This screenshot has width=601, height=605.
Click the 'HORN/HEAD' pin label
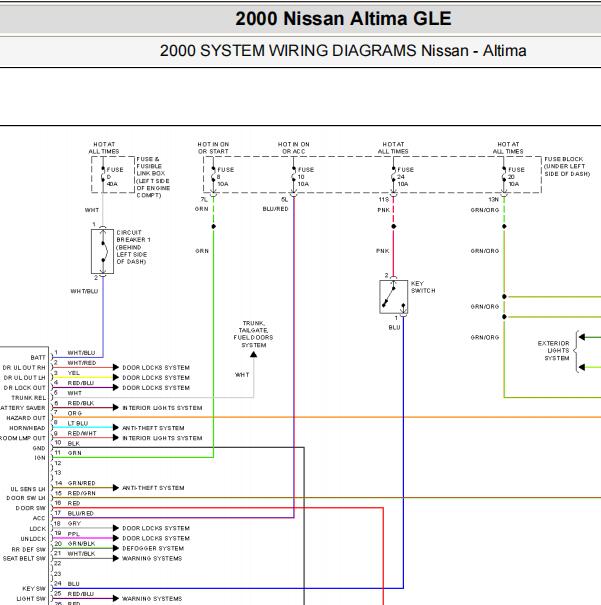coord(27,428)
